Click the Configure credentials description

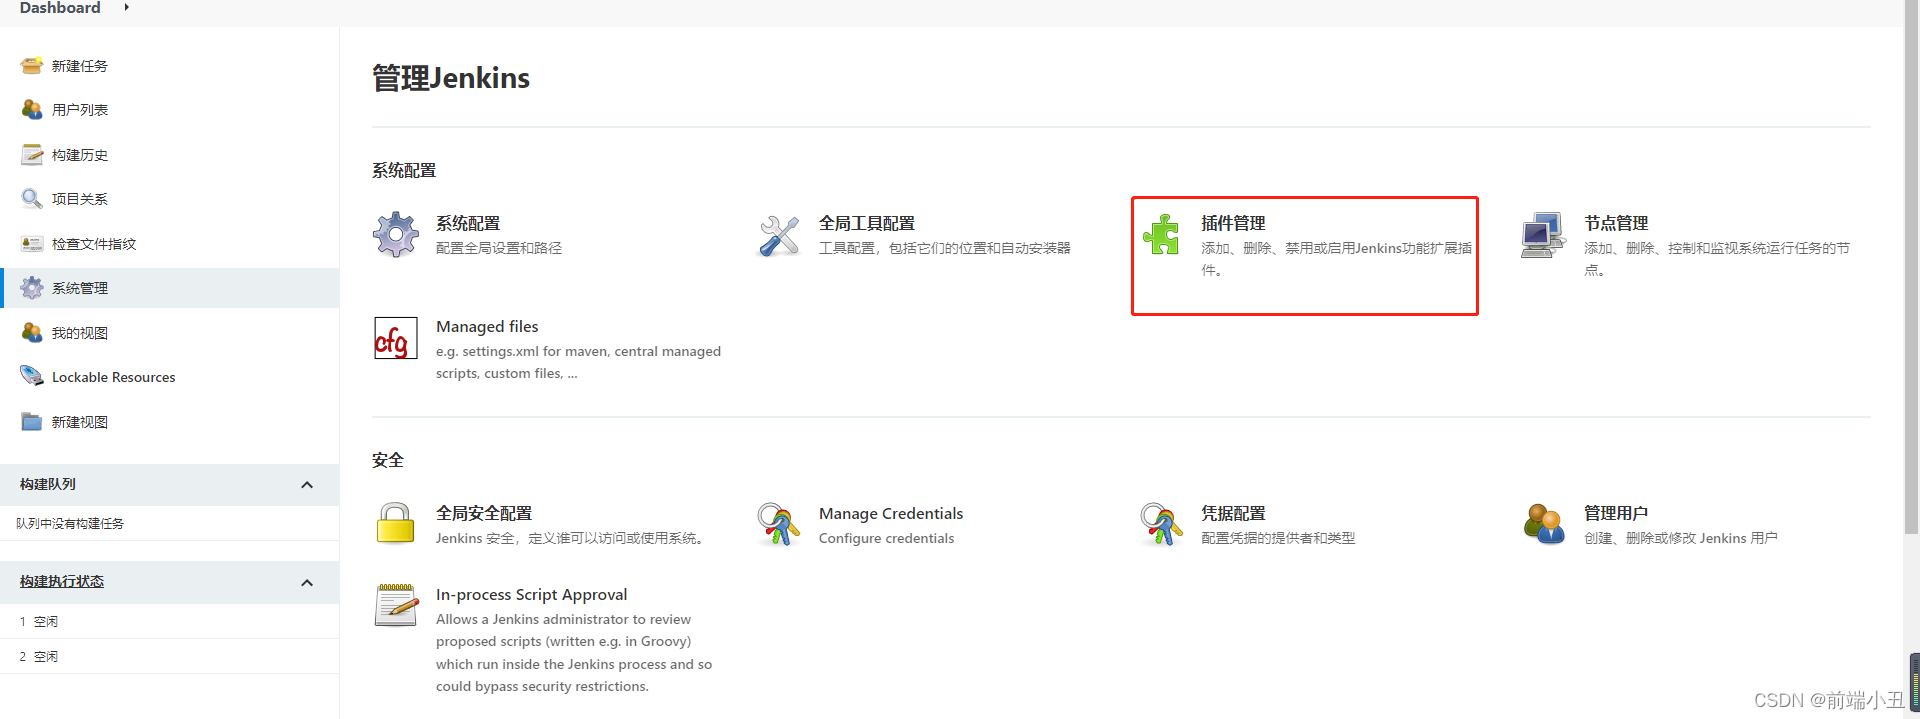coord(887,538)
